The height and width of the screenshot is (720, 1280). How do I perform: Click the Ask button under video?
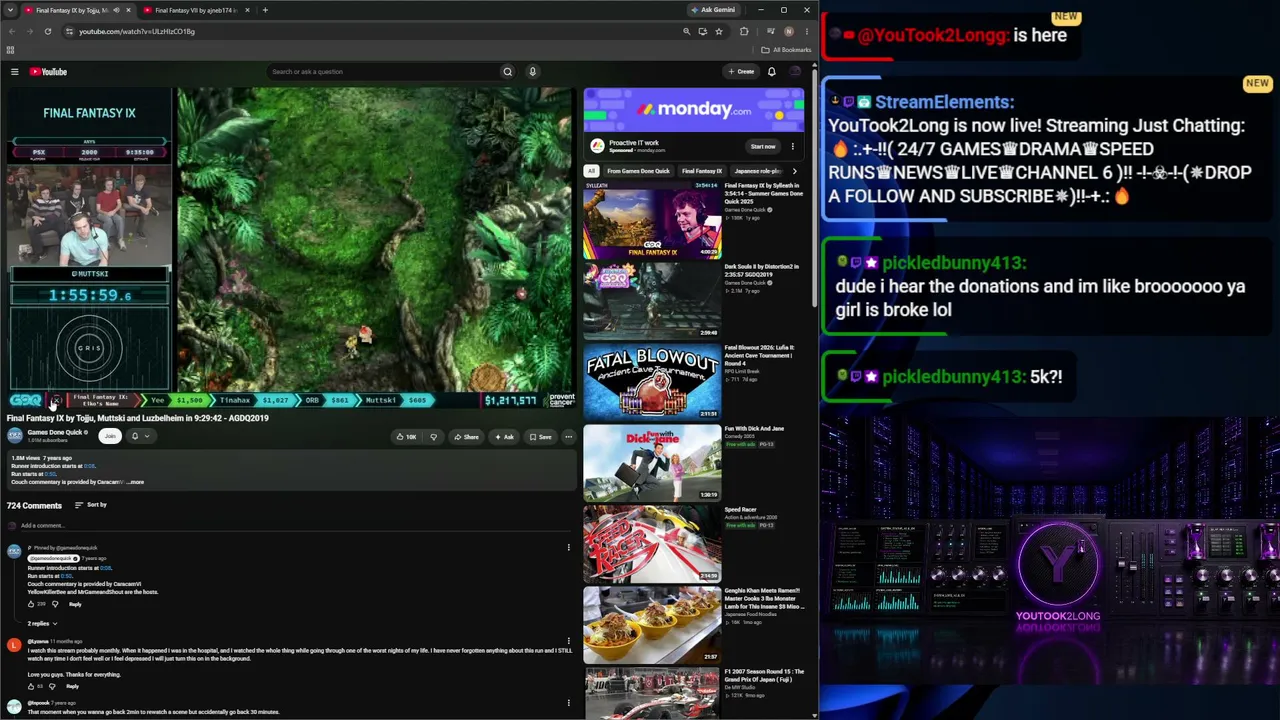[x=503, y=437]
